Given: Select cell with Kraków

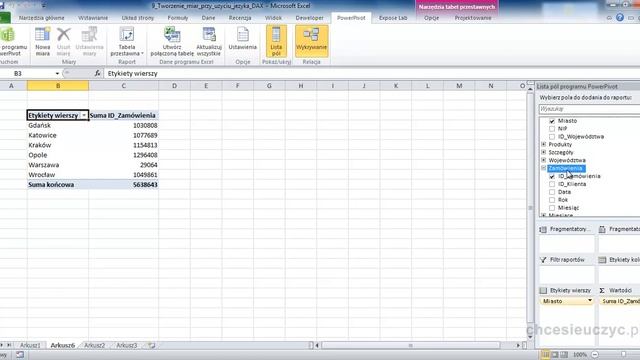Looking at the screenshot, I should pyautogui.click(x=58, y=145).
